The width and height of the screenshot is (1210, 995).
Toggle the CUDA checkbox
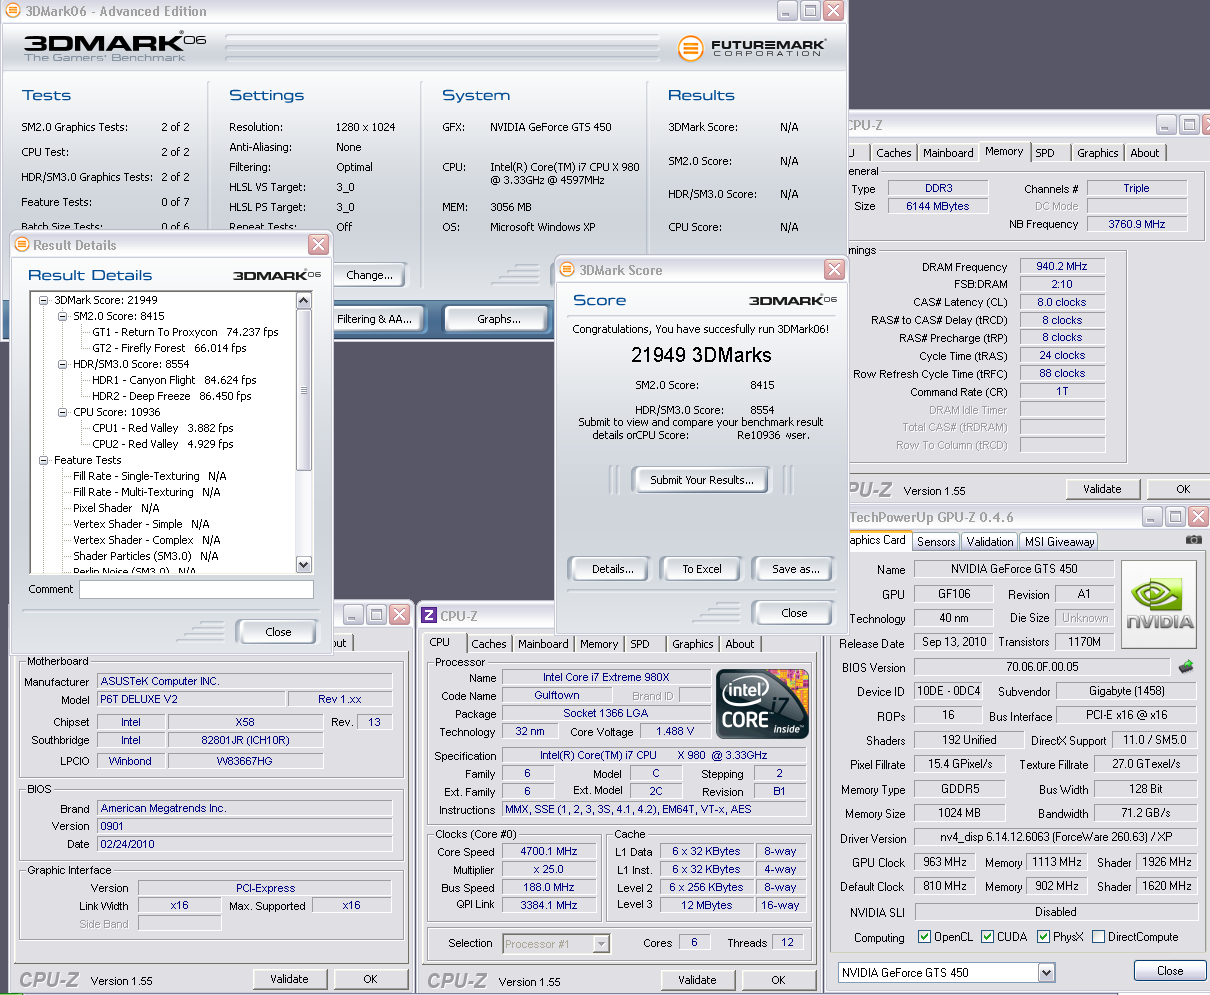click(x=988, y=937)
